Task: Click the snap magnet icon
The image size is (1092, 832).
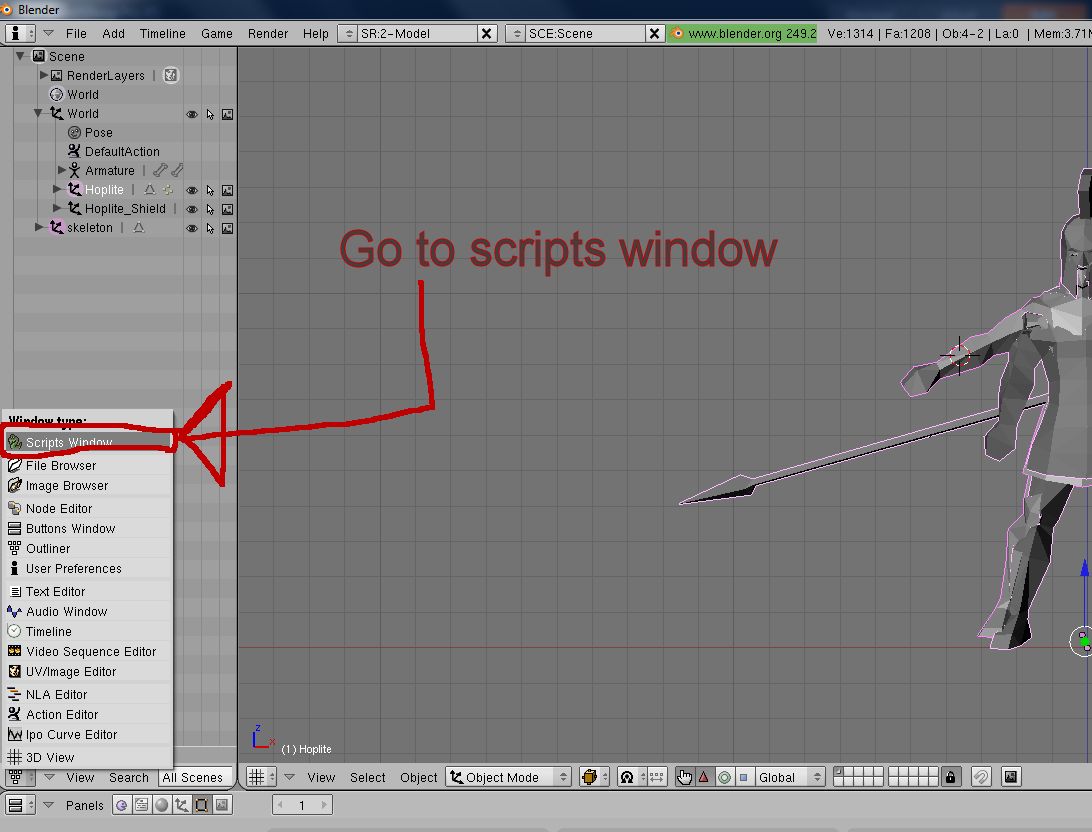Action: (x=981, y=777)
